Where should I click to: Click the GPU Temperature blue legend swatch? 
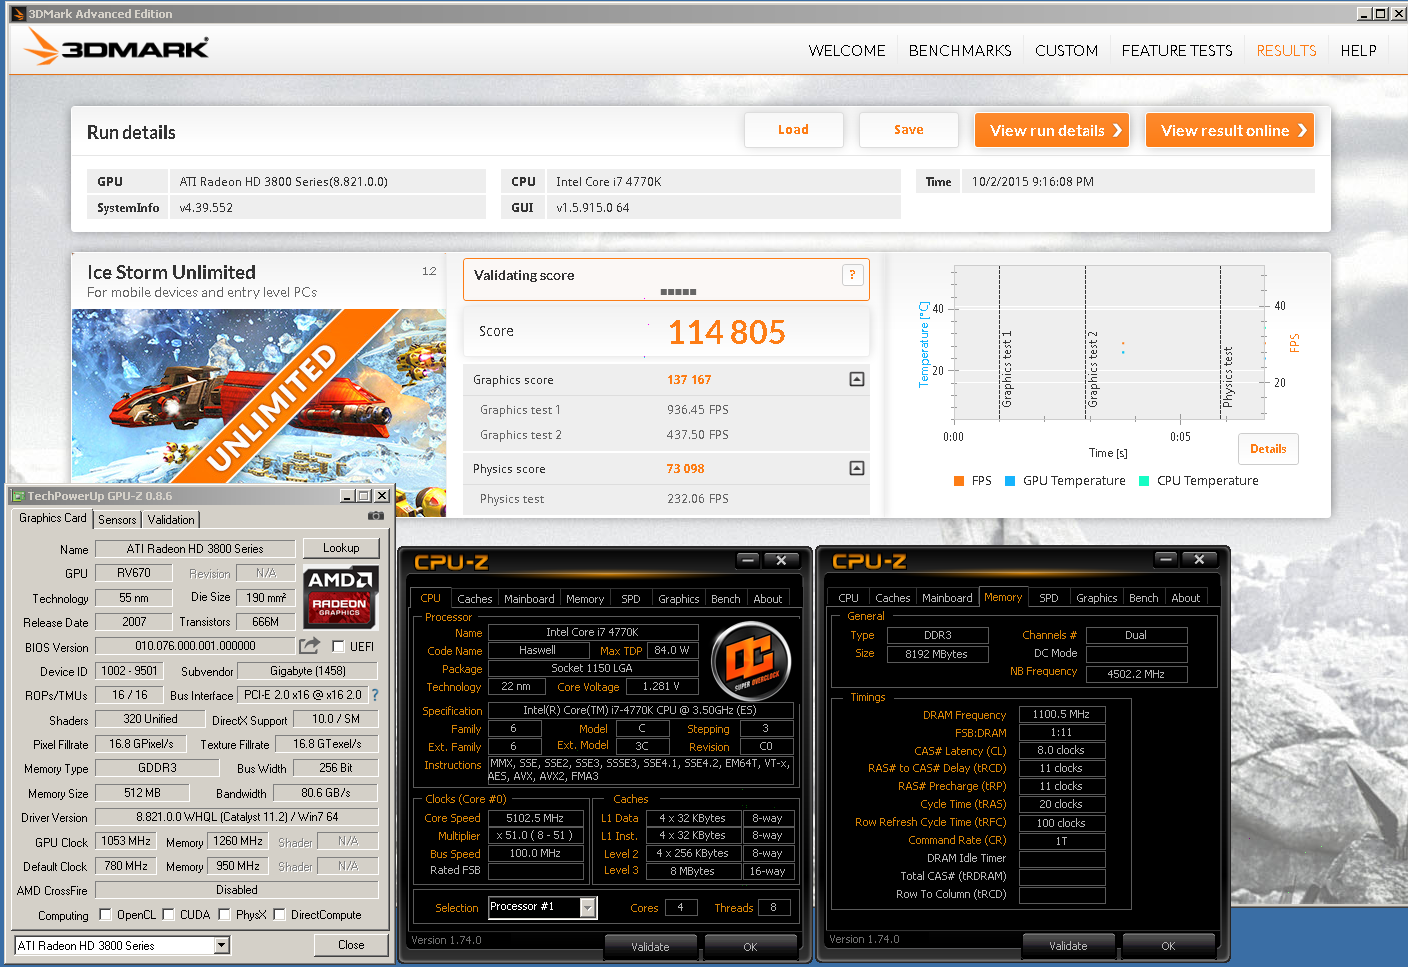[x=1010, y=481]
